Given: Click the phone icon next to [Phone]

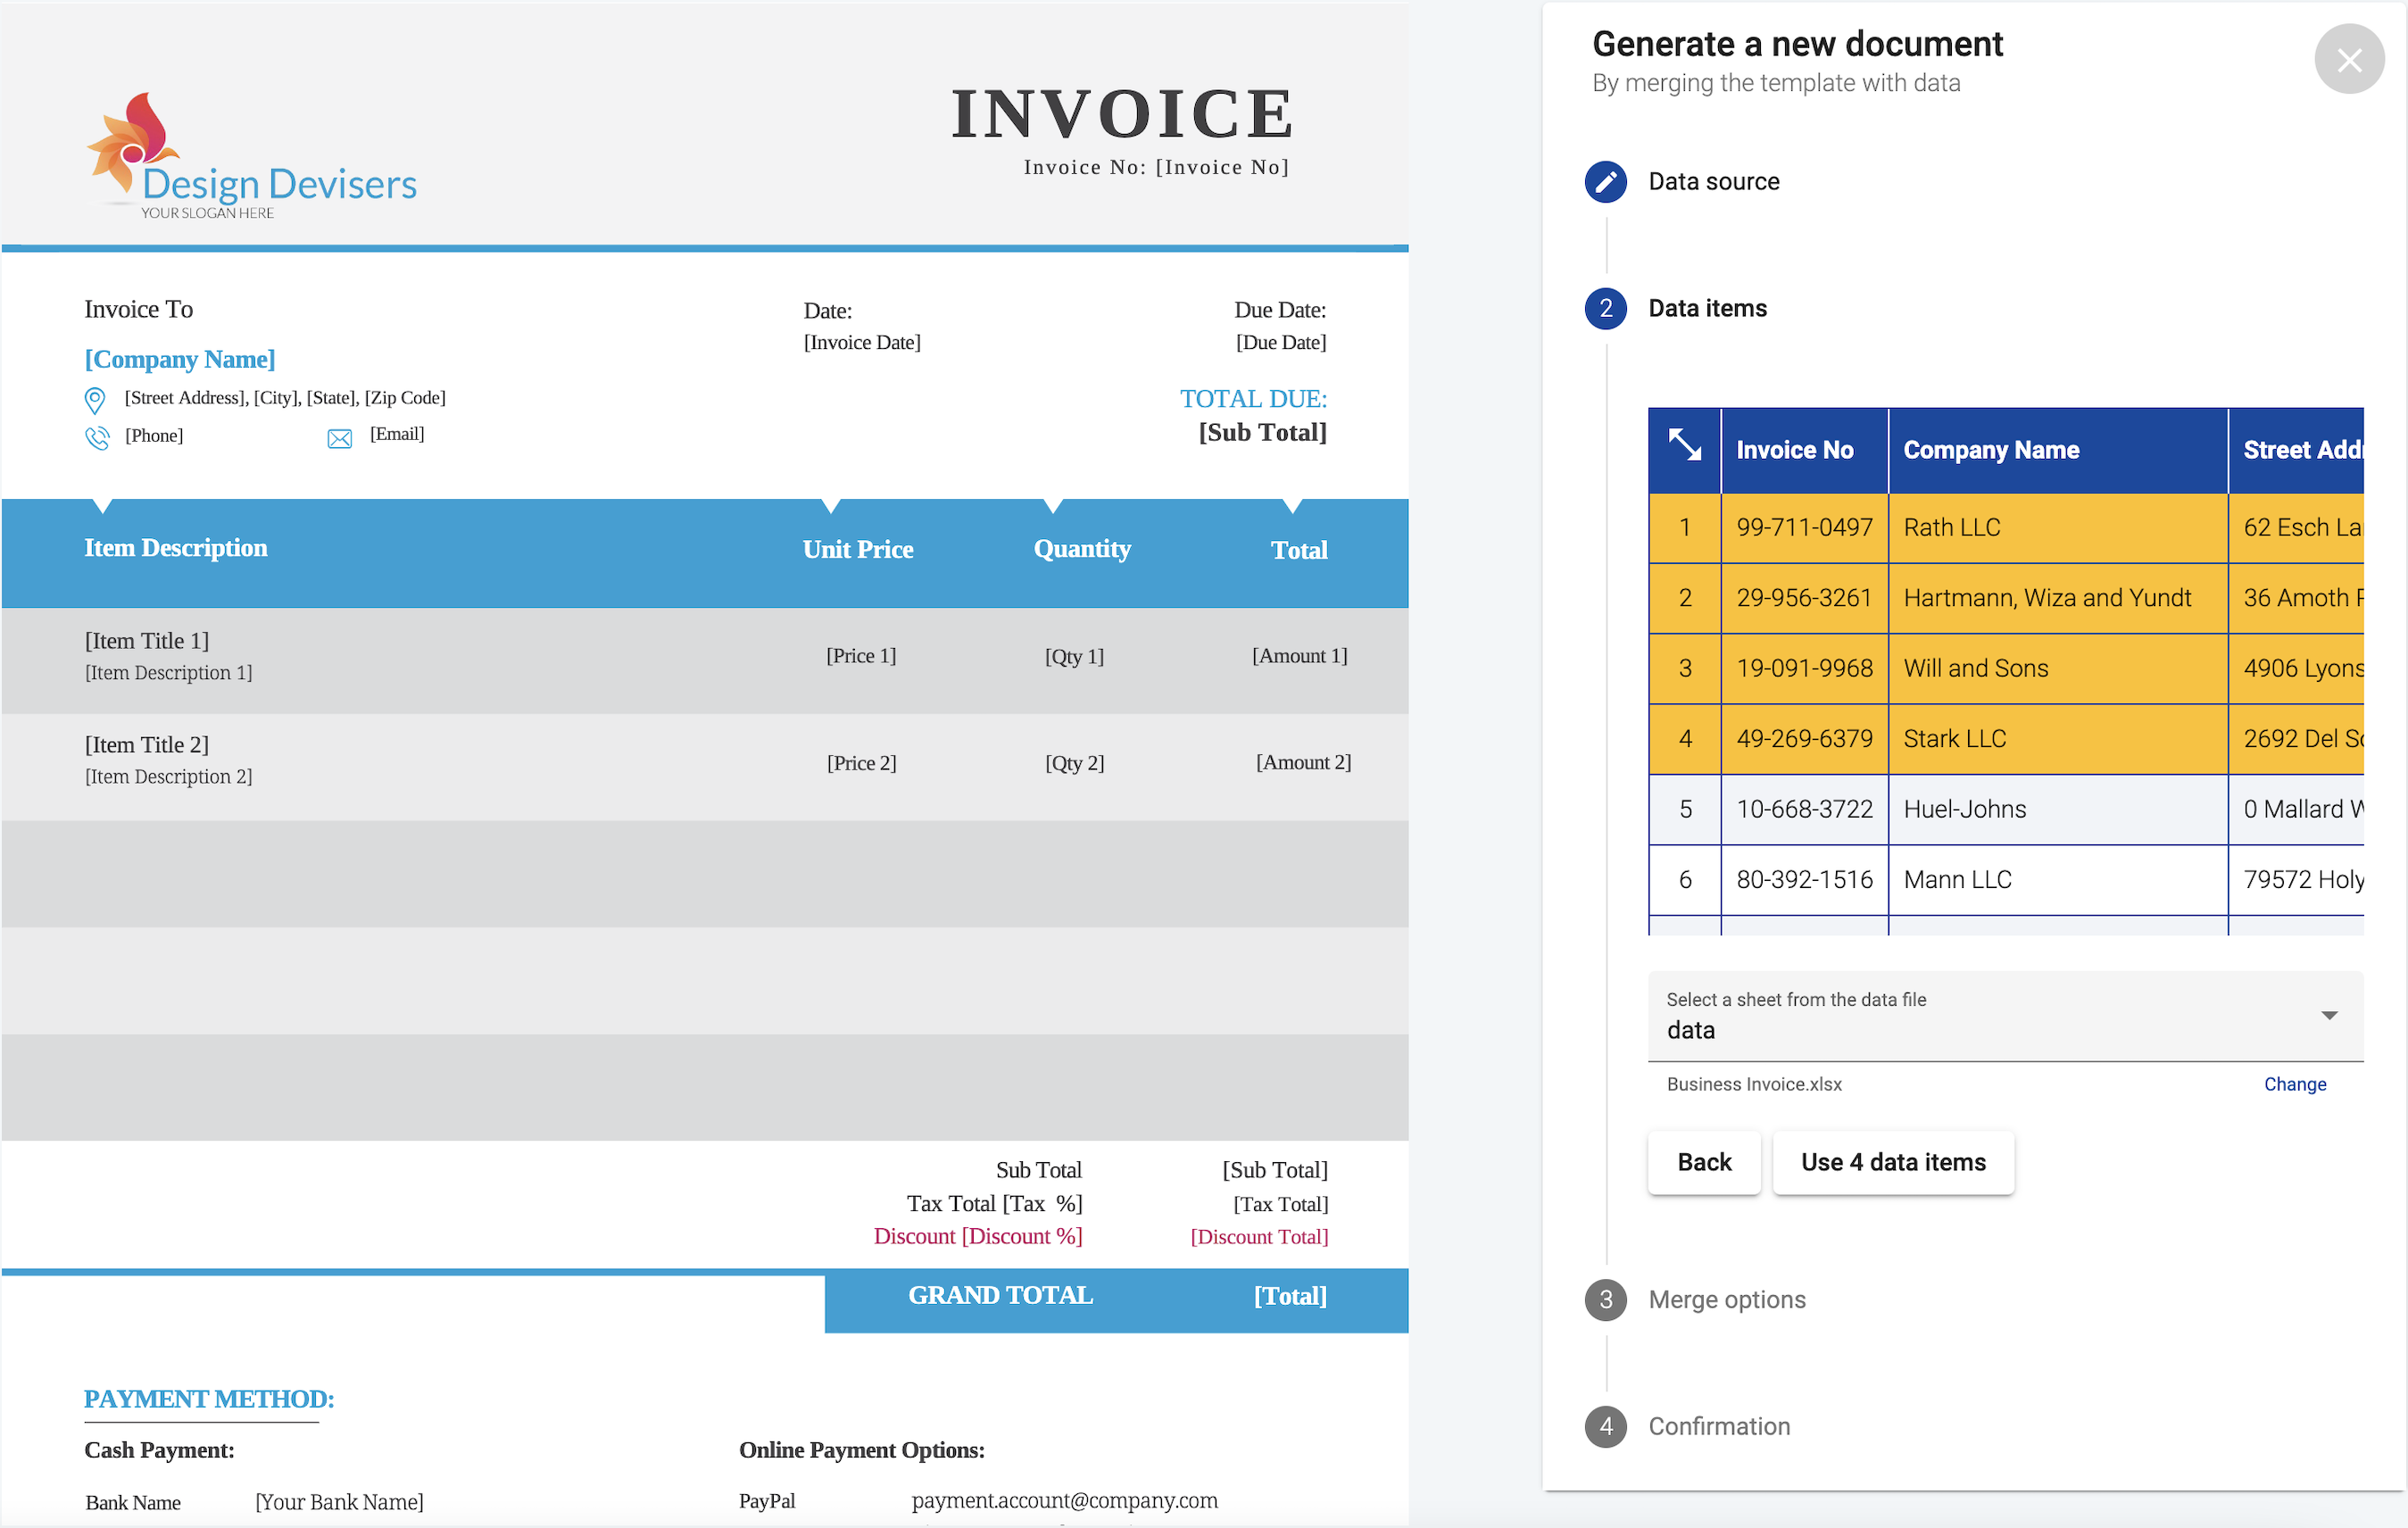Looking at the screenshot, I should point(97,437).
